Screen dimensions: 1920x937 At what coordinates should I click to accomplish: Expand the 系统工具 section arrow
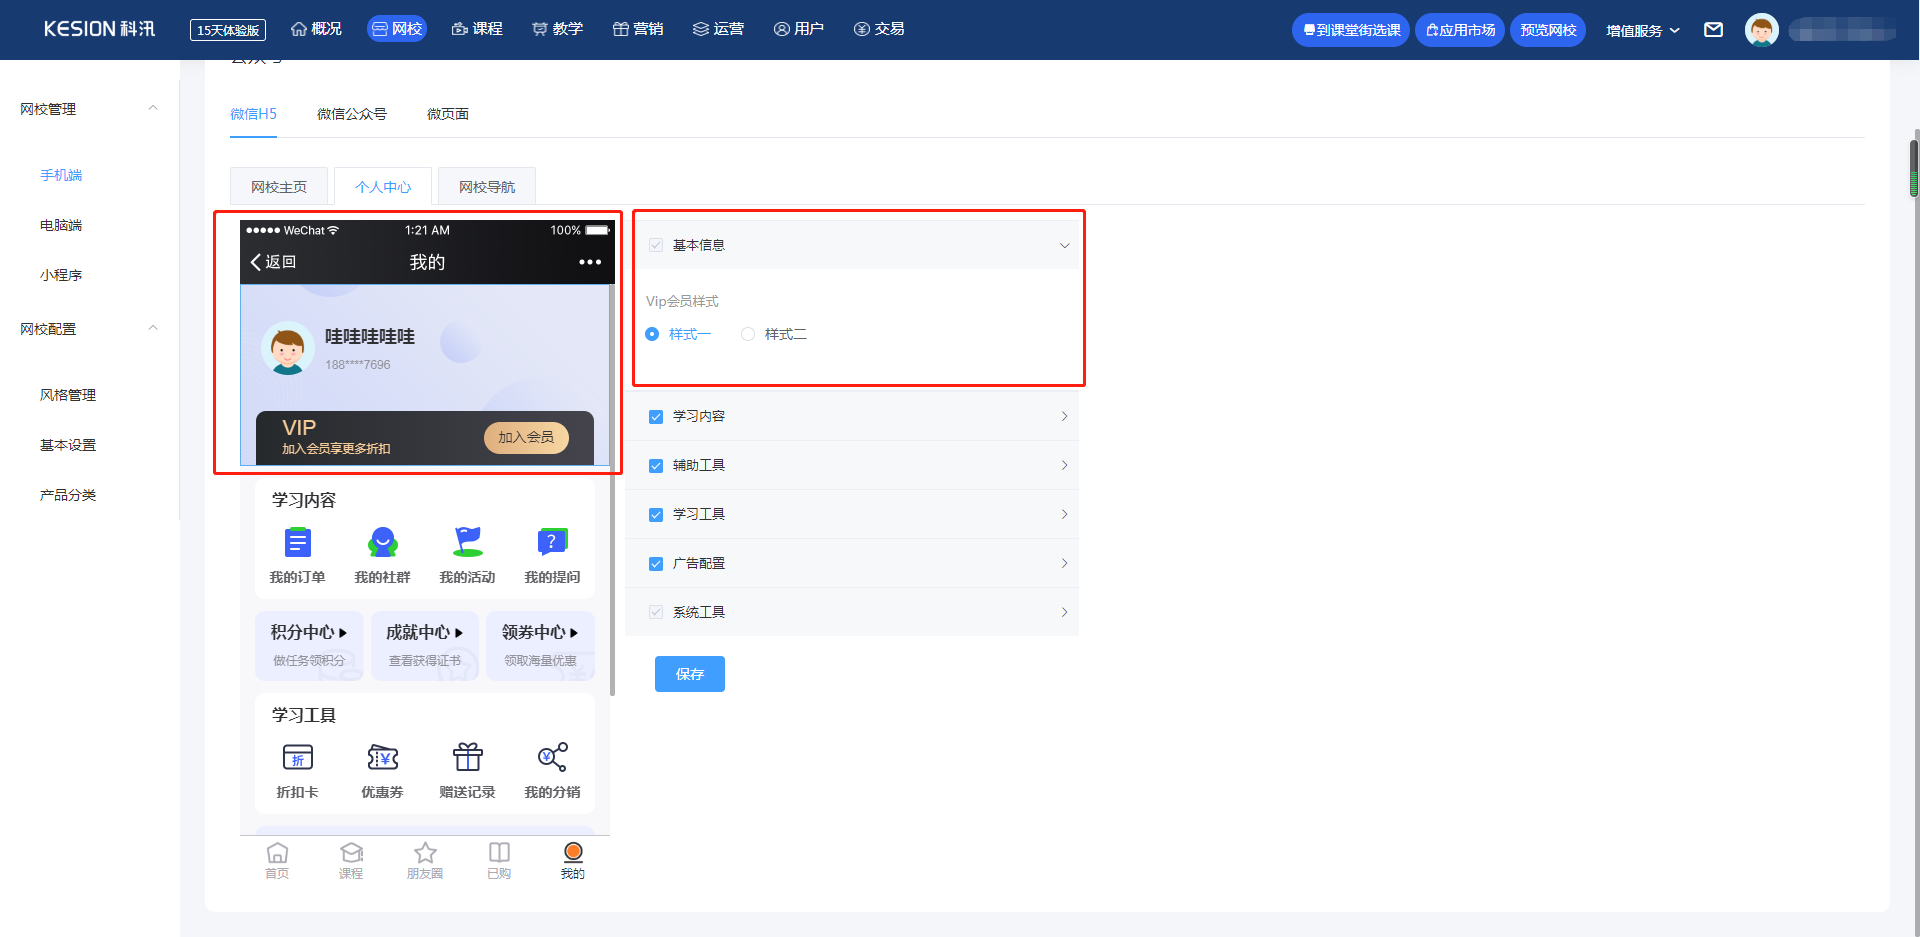pyautogui.click(x=1064, y=612)
